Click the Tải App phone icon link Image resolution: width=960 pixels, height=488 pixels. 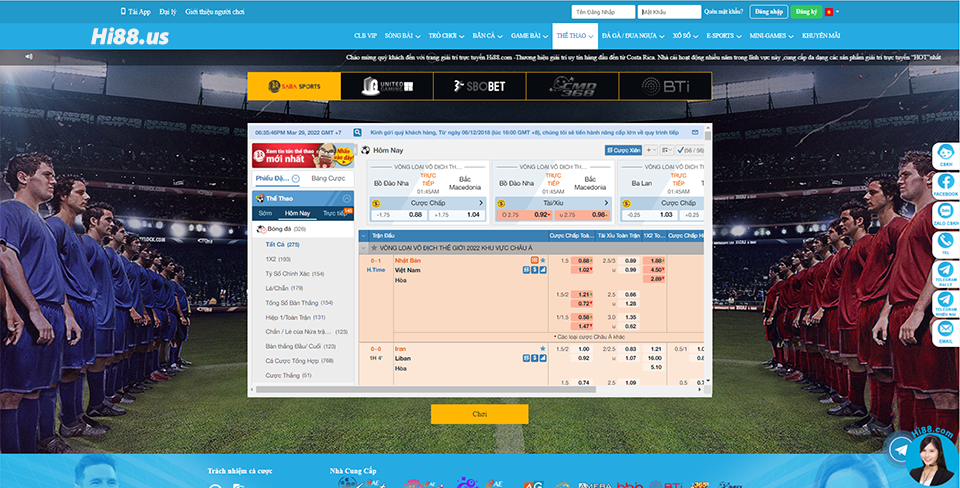[135, 12]
